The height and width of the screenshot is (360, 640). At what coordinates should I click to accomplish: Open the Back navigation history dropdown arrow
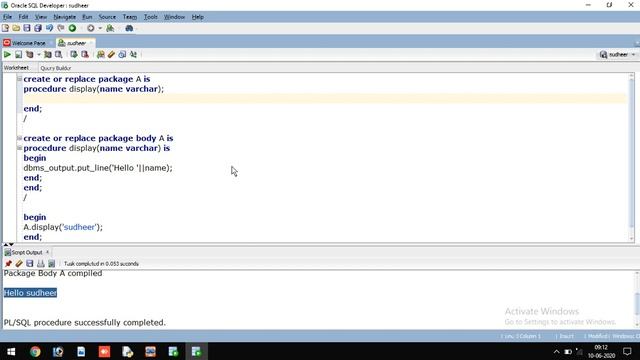tap(100, 28)
